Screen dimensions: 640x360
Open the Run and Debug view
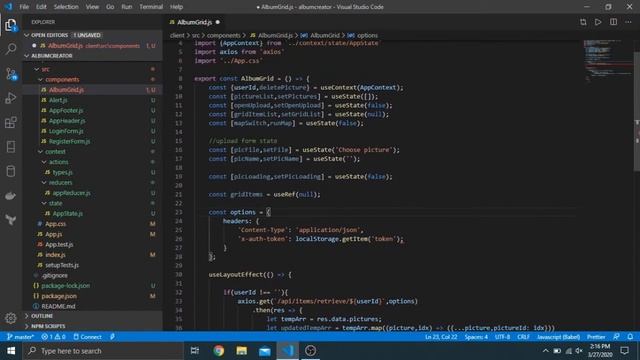point(11,98)
